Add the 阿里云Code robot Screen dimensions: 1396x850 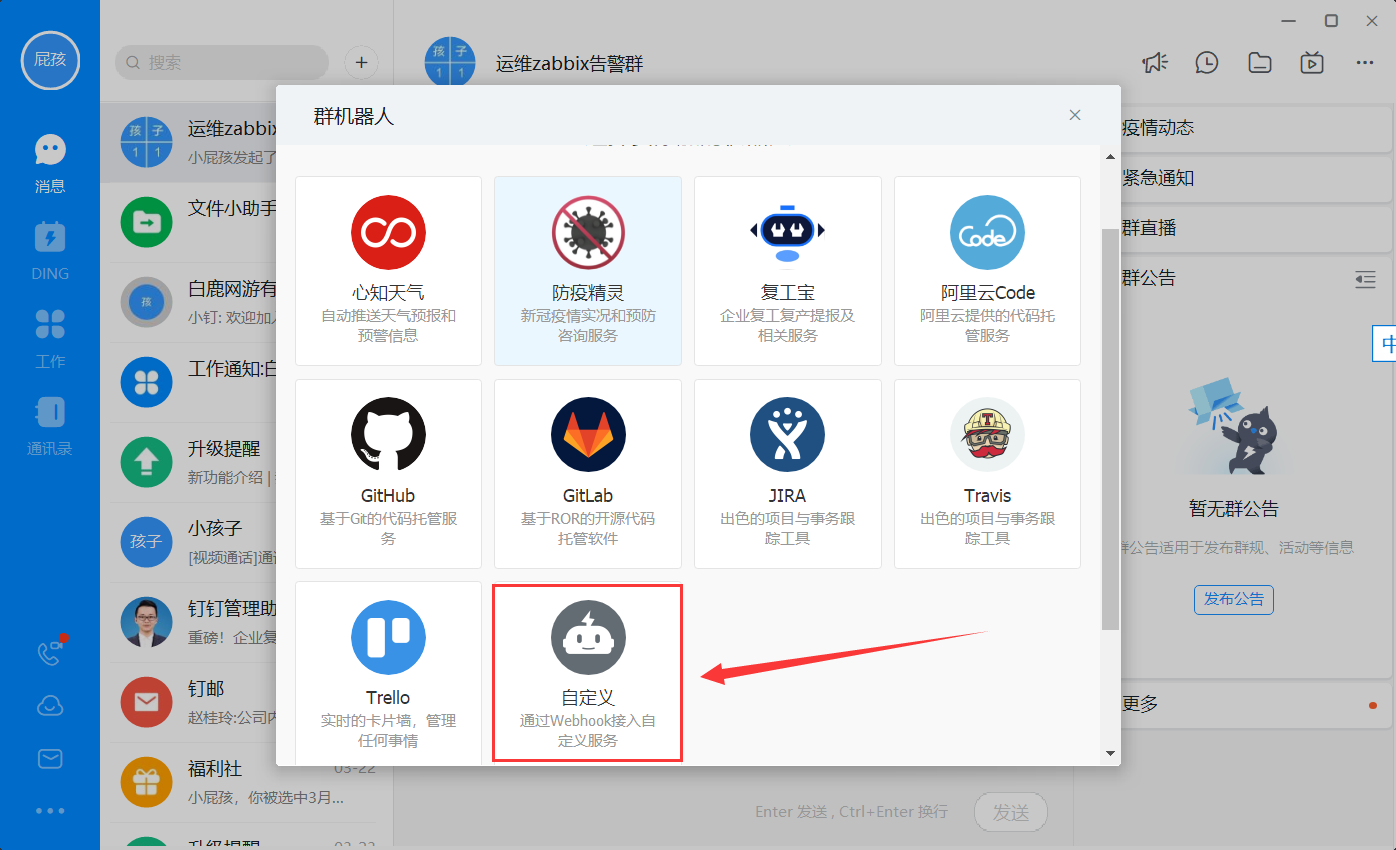pos(987,271)
